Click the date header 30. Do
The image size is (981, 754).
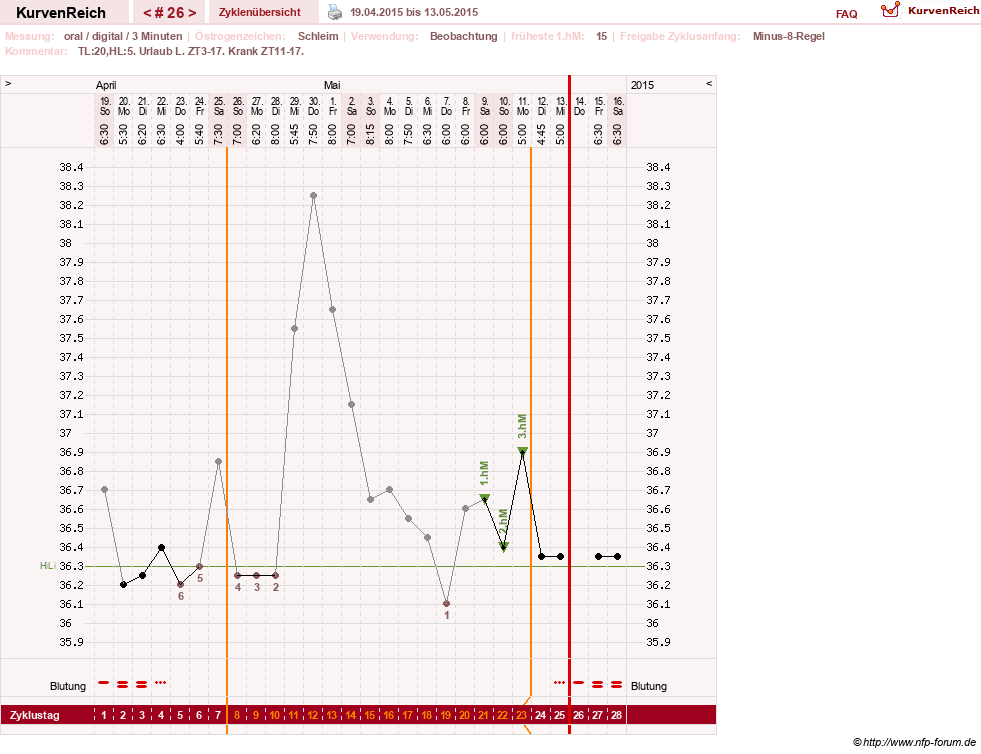tap(313, 106)
